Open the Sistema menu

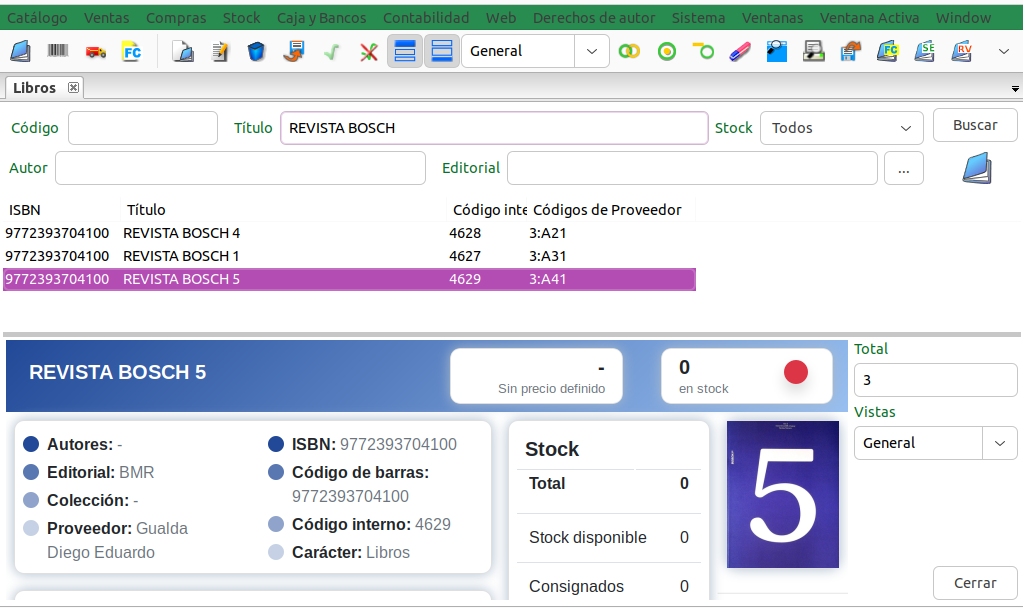coord(698,18)
